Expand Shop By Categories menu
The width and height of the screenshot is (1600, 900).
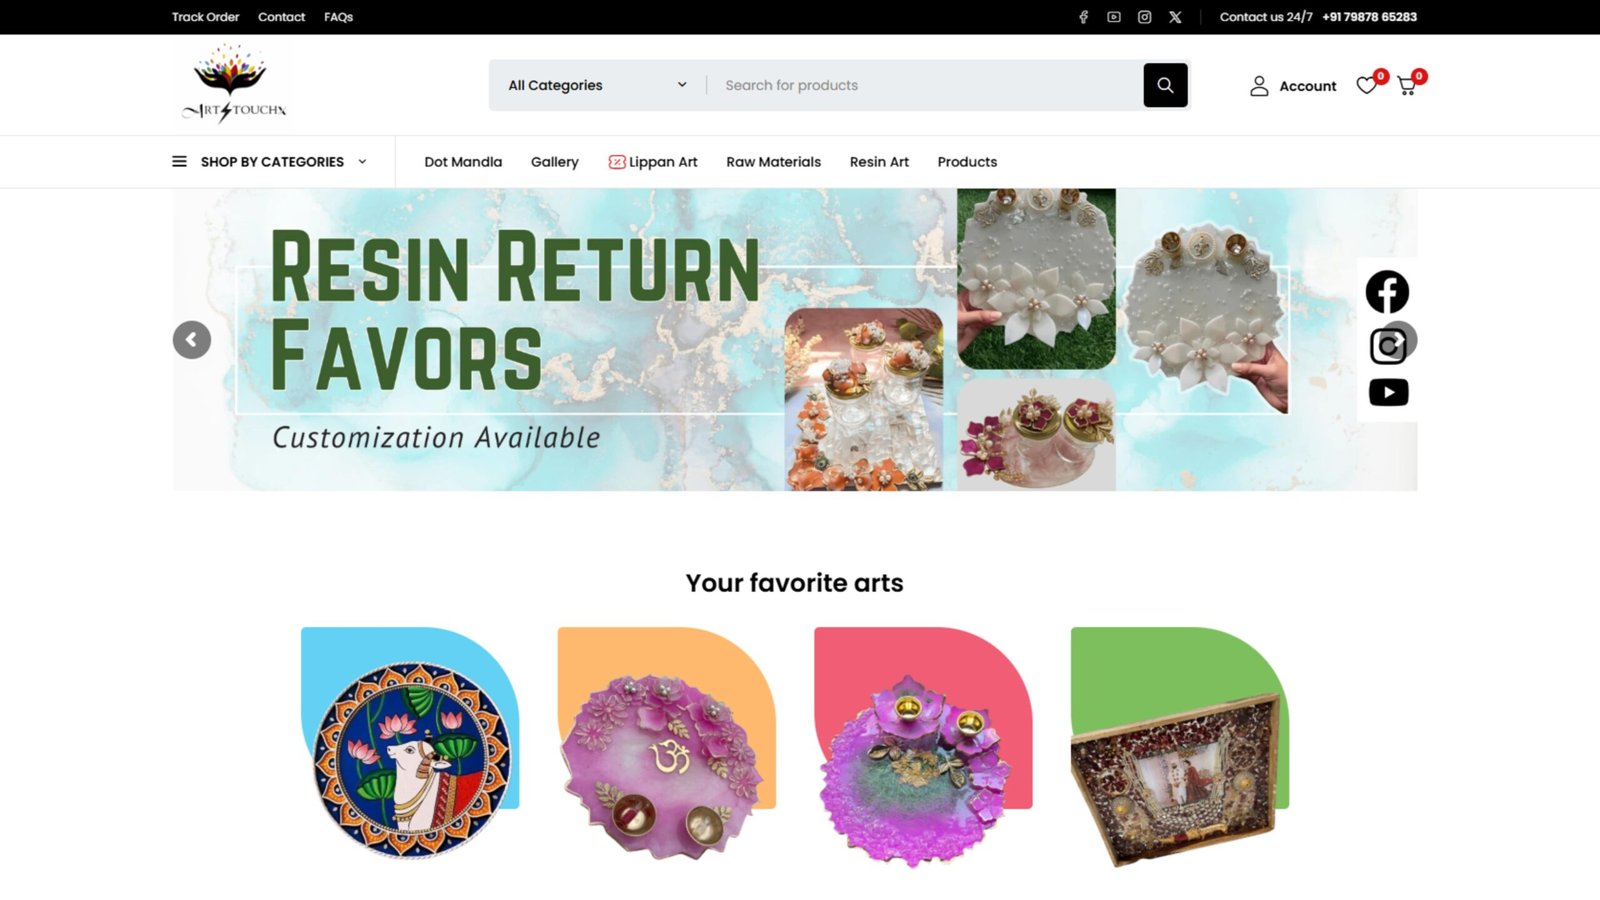click(x=270, y=162)
